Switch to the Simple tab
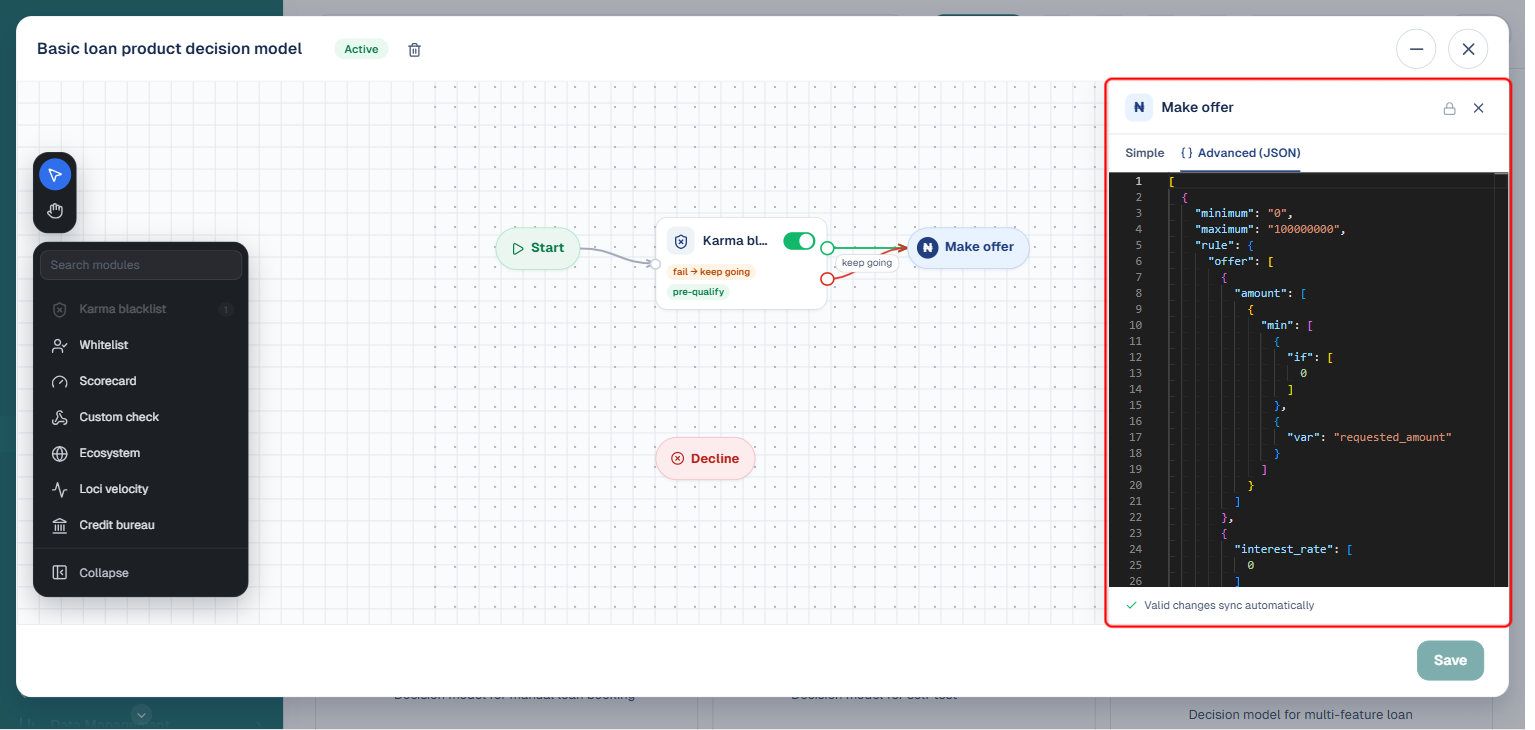 pyautogui.click(x=1145, y=153)
